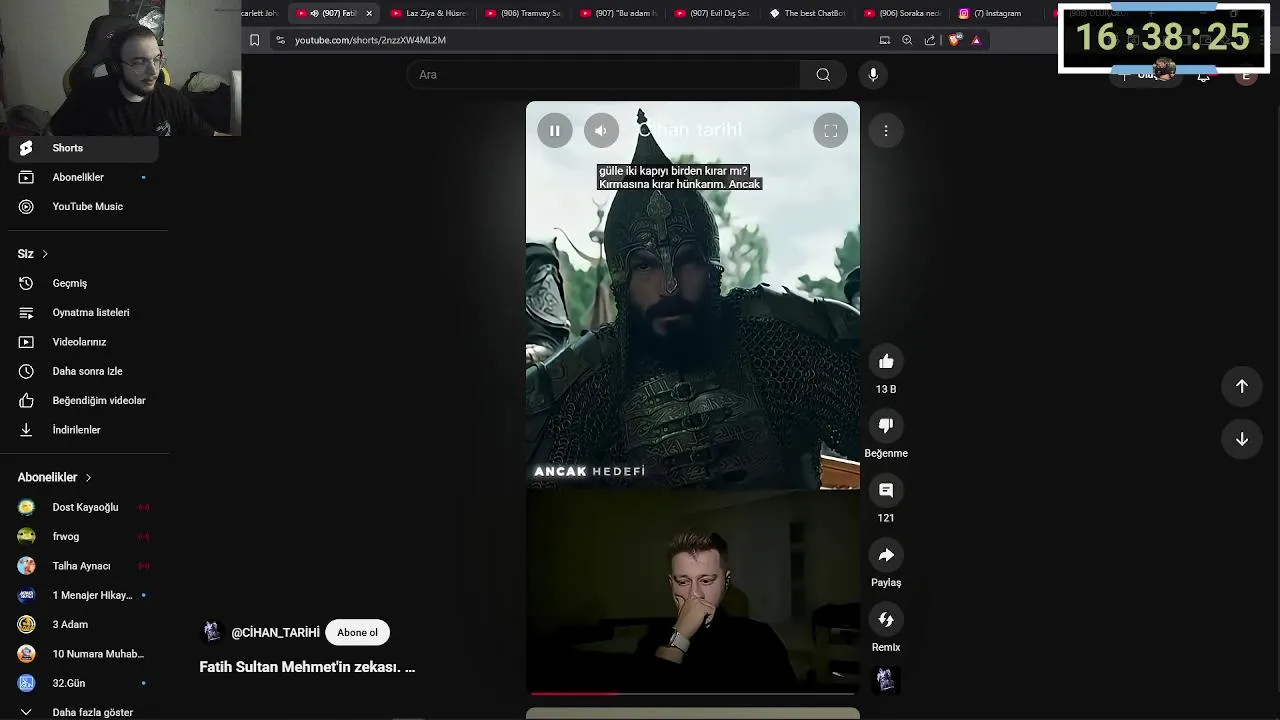Screen dimensions: 1280x720
Task: Switch to the (906) Soraka tab
Action: pos(903,13)
